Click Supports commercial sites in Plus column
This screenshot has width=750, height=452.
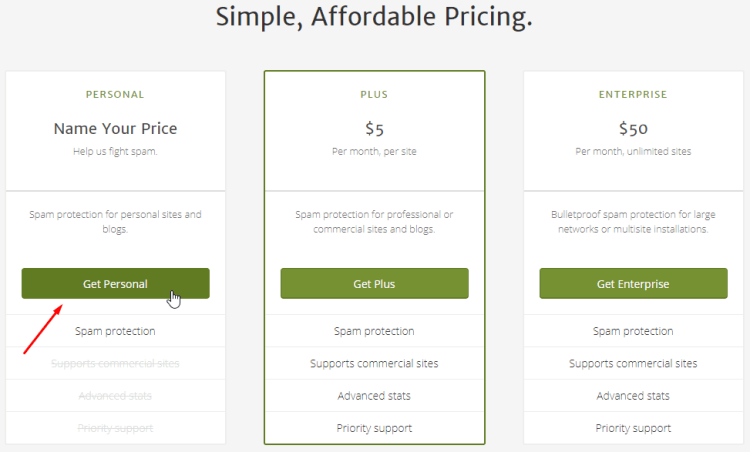pos(374,363)
